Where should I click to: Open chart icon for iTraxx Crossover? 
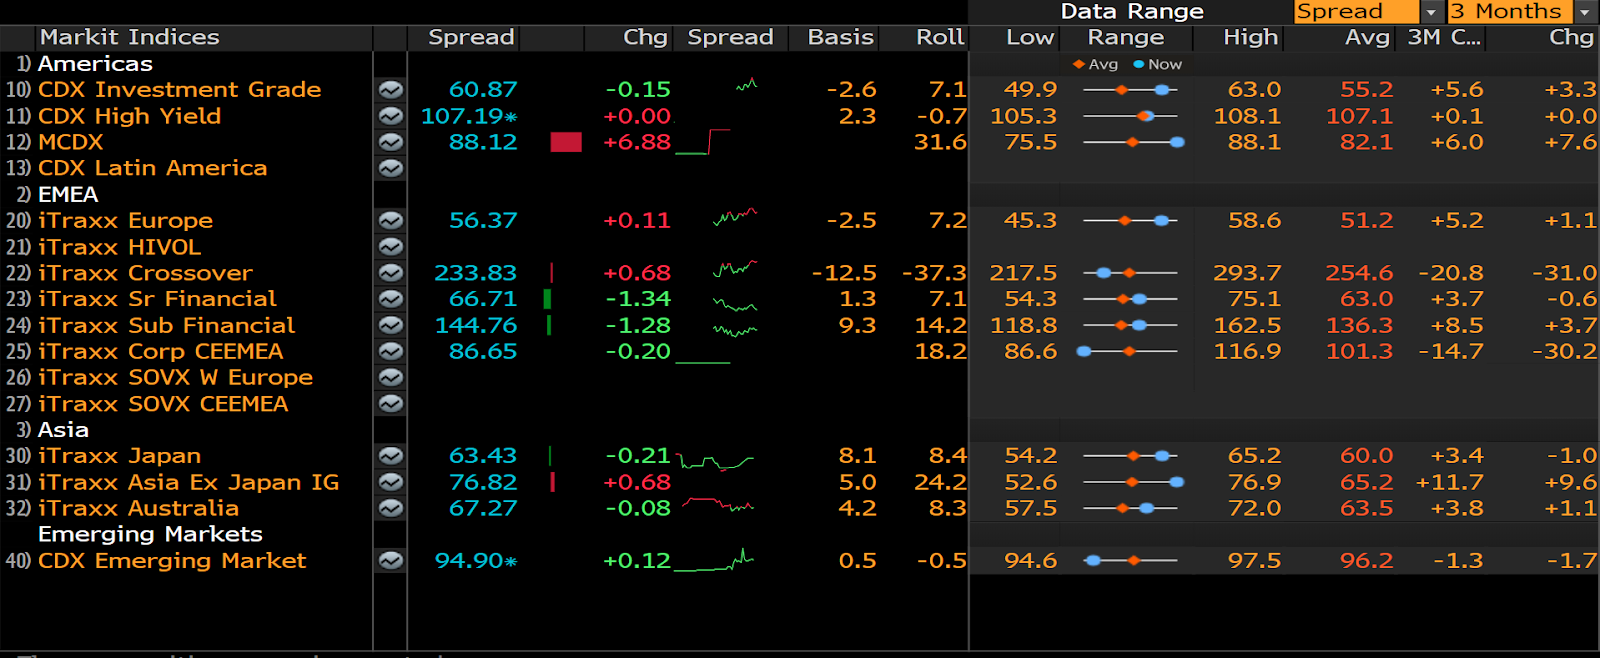click(391, 273)
